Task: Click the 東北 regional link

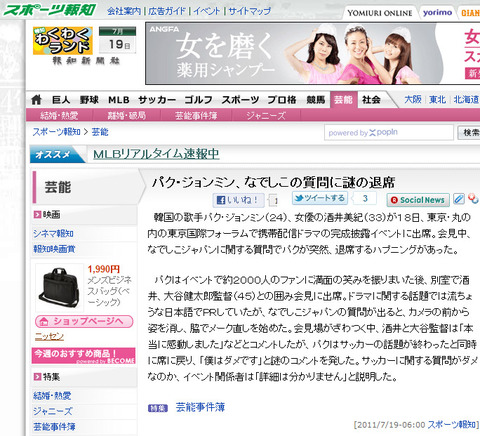Action: [437, 99]
